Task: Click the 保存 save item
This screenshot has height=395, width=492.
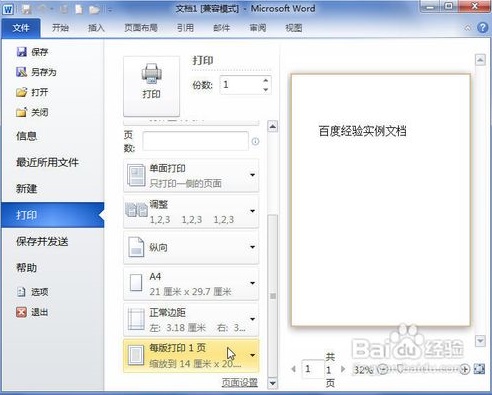Action: coord(32,52)
